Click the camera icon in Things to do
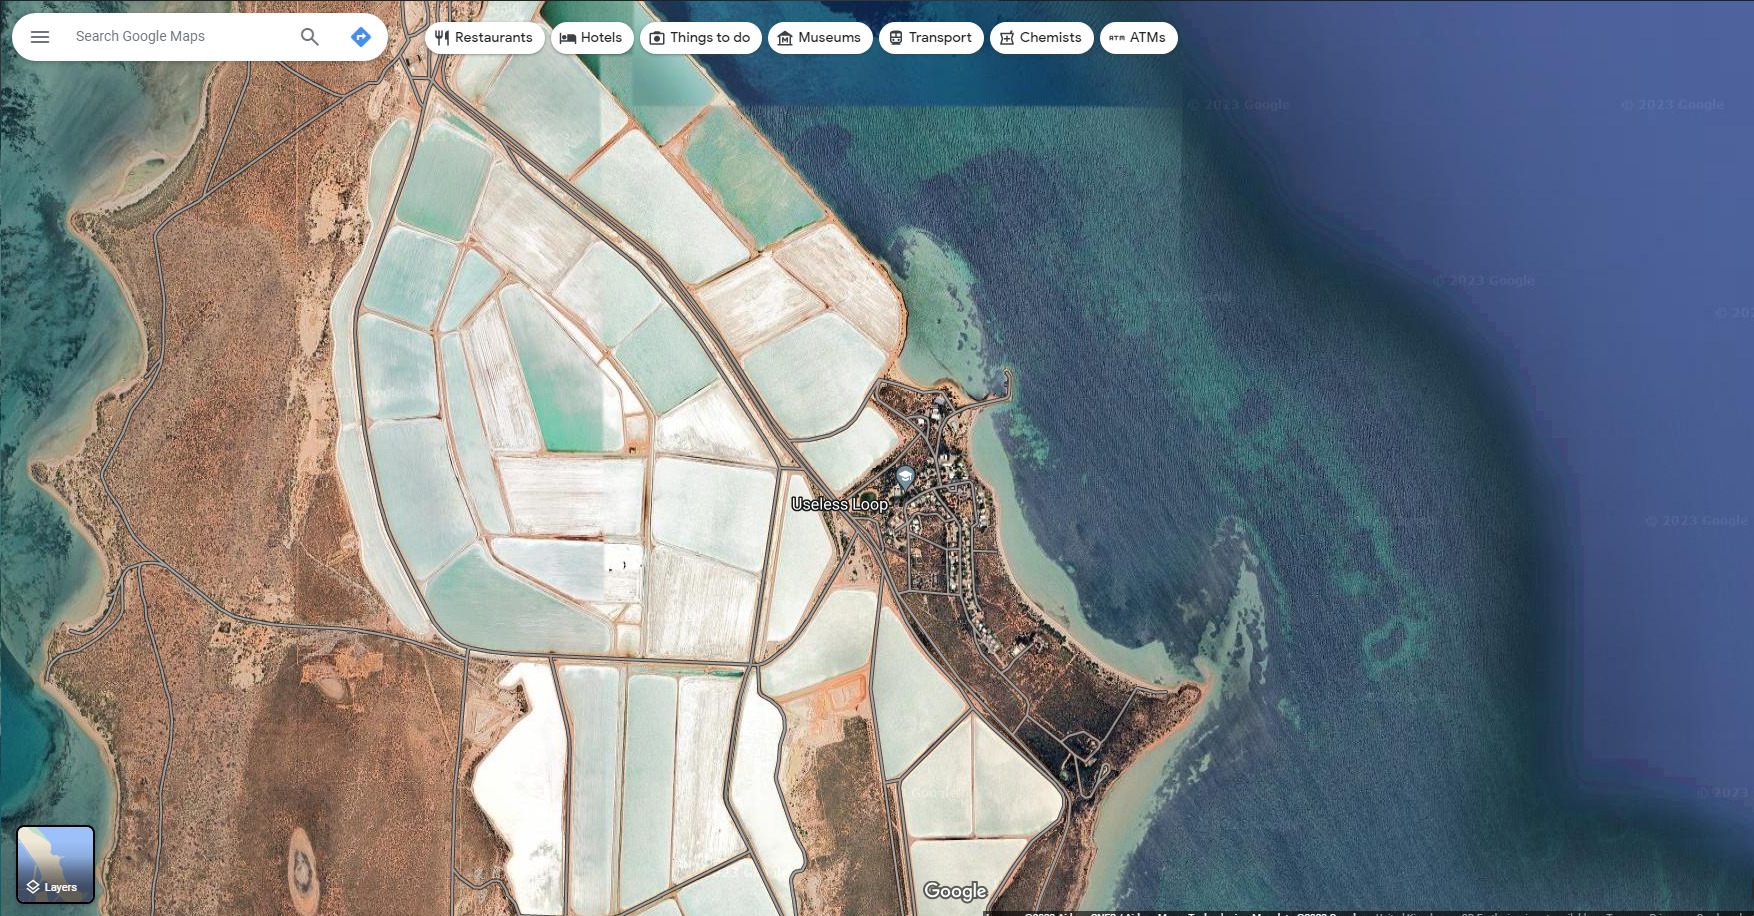1754x916 pixels. tap(657, 38)
